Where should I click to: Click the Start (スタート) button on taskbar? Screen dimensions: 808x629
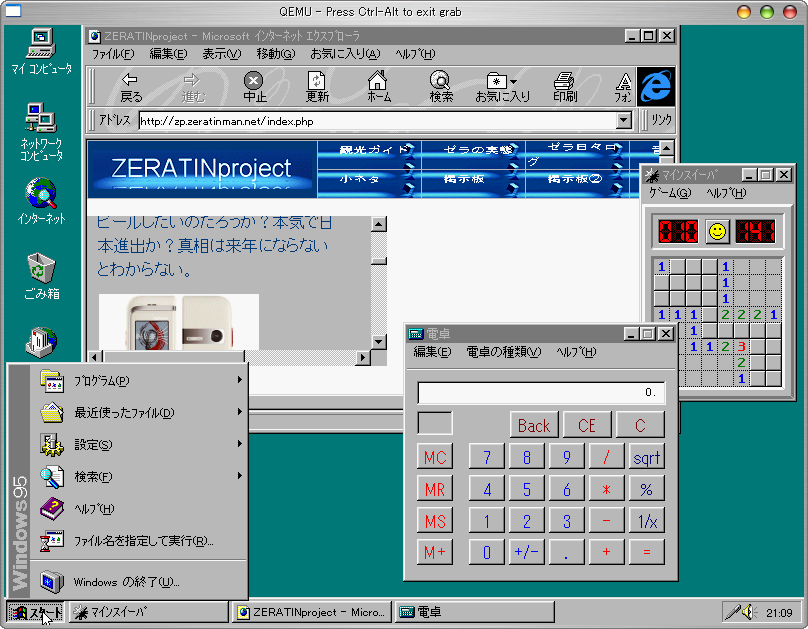(x=35, y=612)
